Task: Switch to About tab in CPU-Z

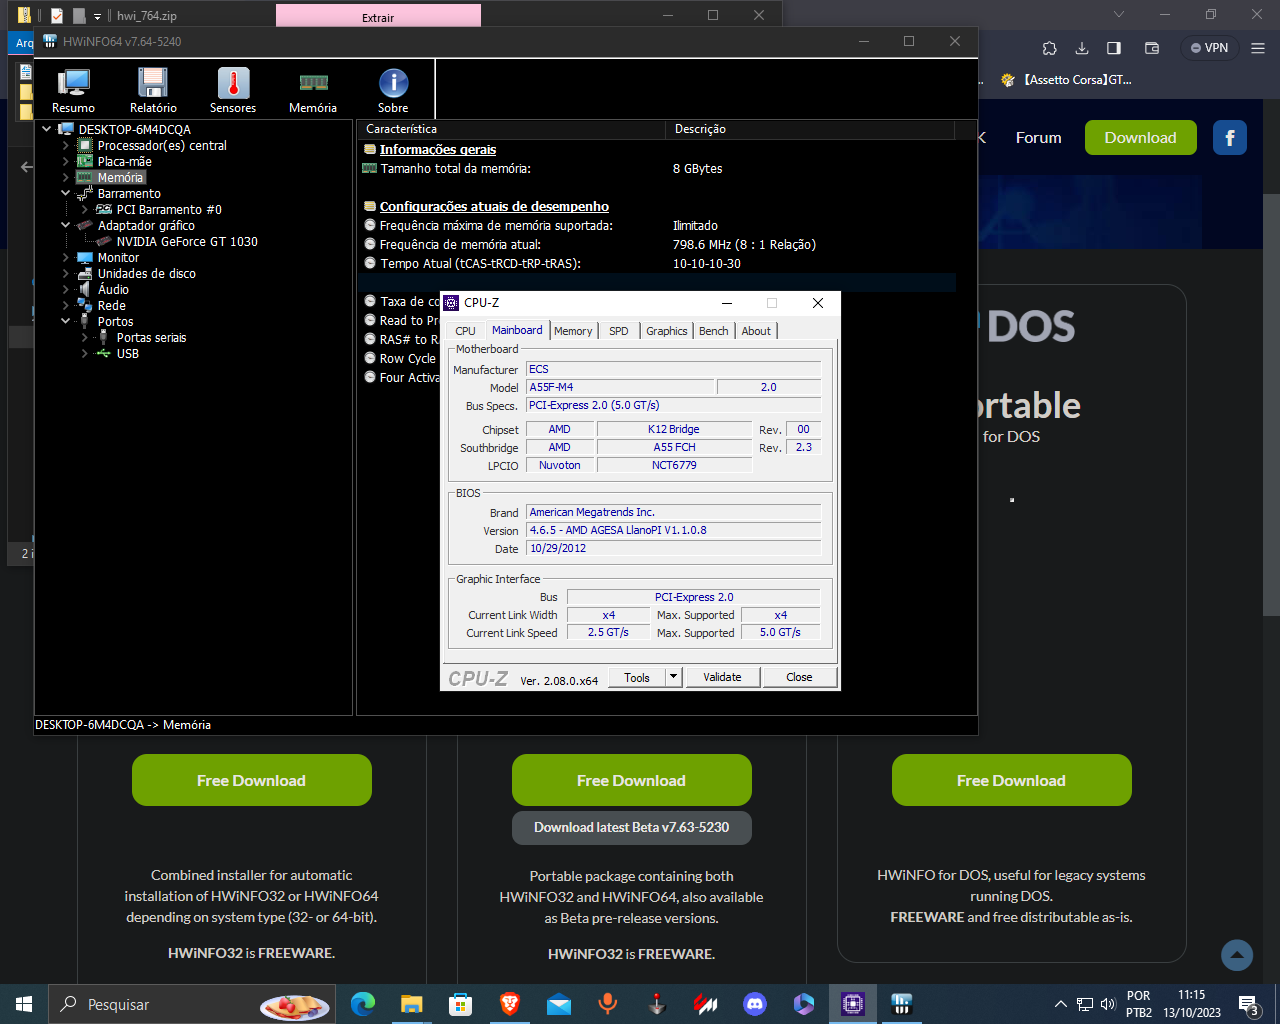Action: point(756,331)
